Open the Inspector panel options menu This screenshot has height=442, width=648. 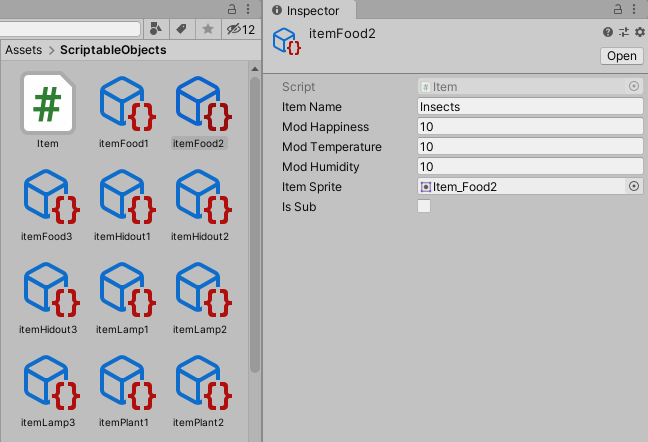point(634,9)
